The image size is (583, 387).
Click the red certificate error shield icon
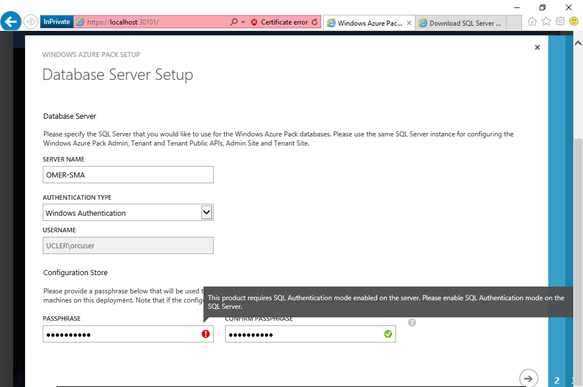(x=254, y=22)
